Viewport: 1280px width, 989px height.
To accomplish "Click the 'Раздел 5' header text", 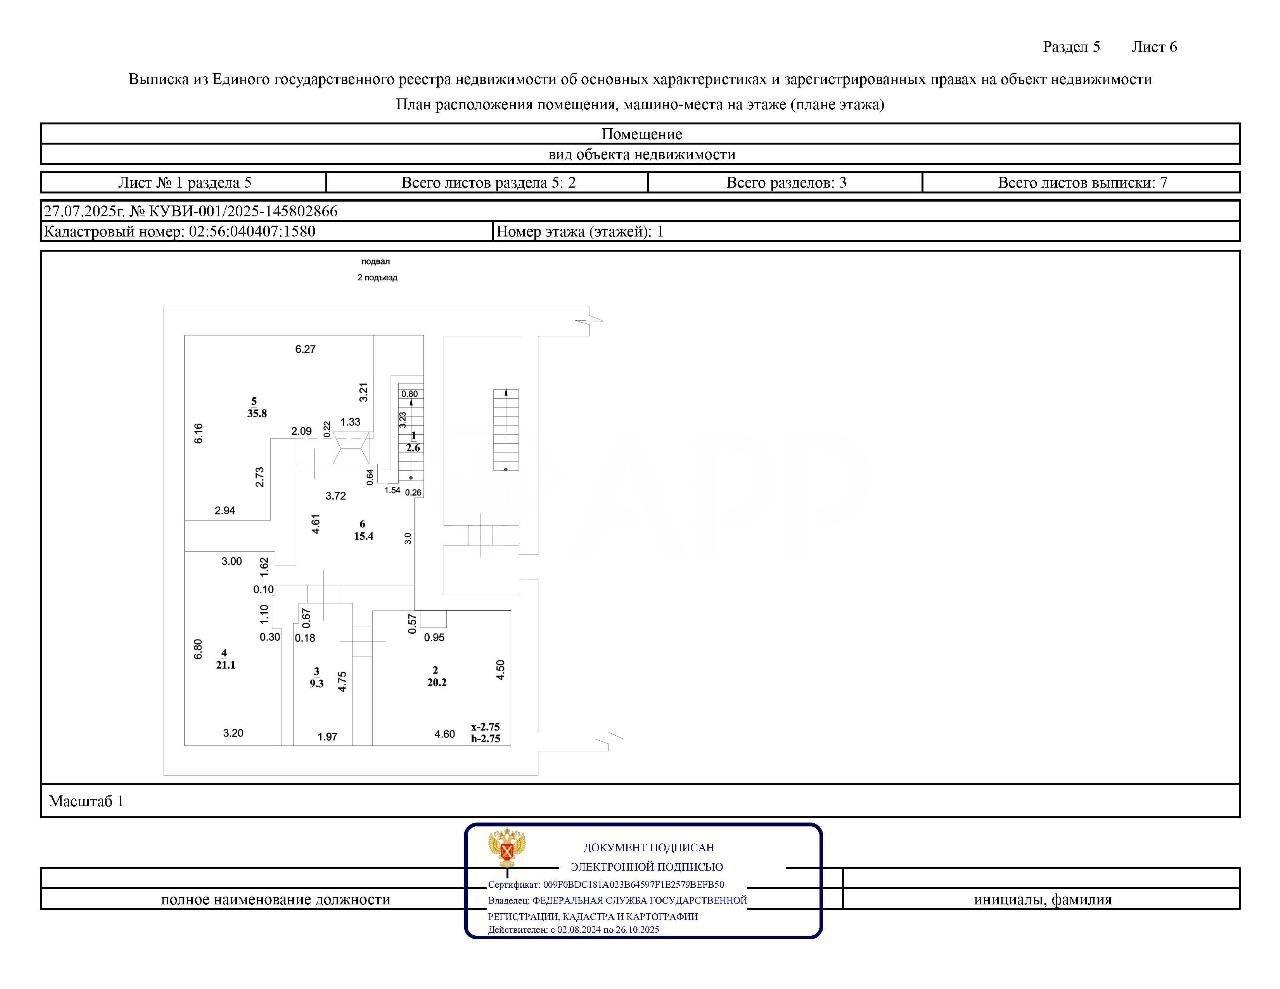I will pyautogui.click(x=1071, y=47).
